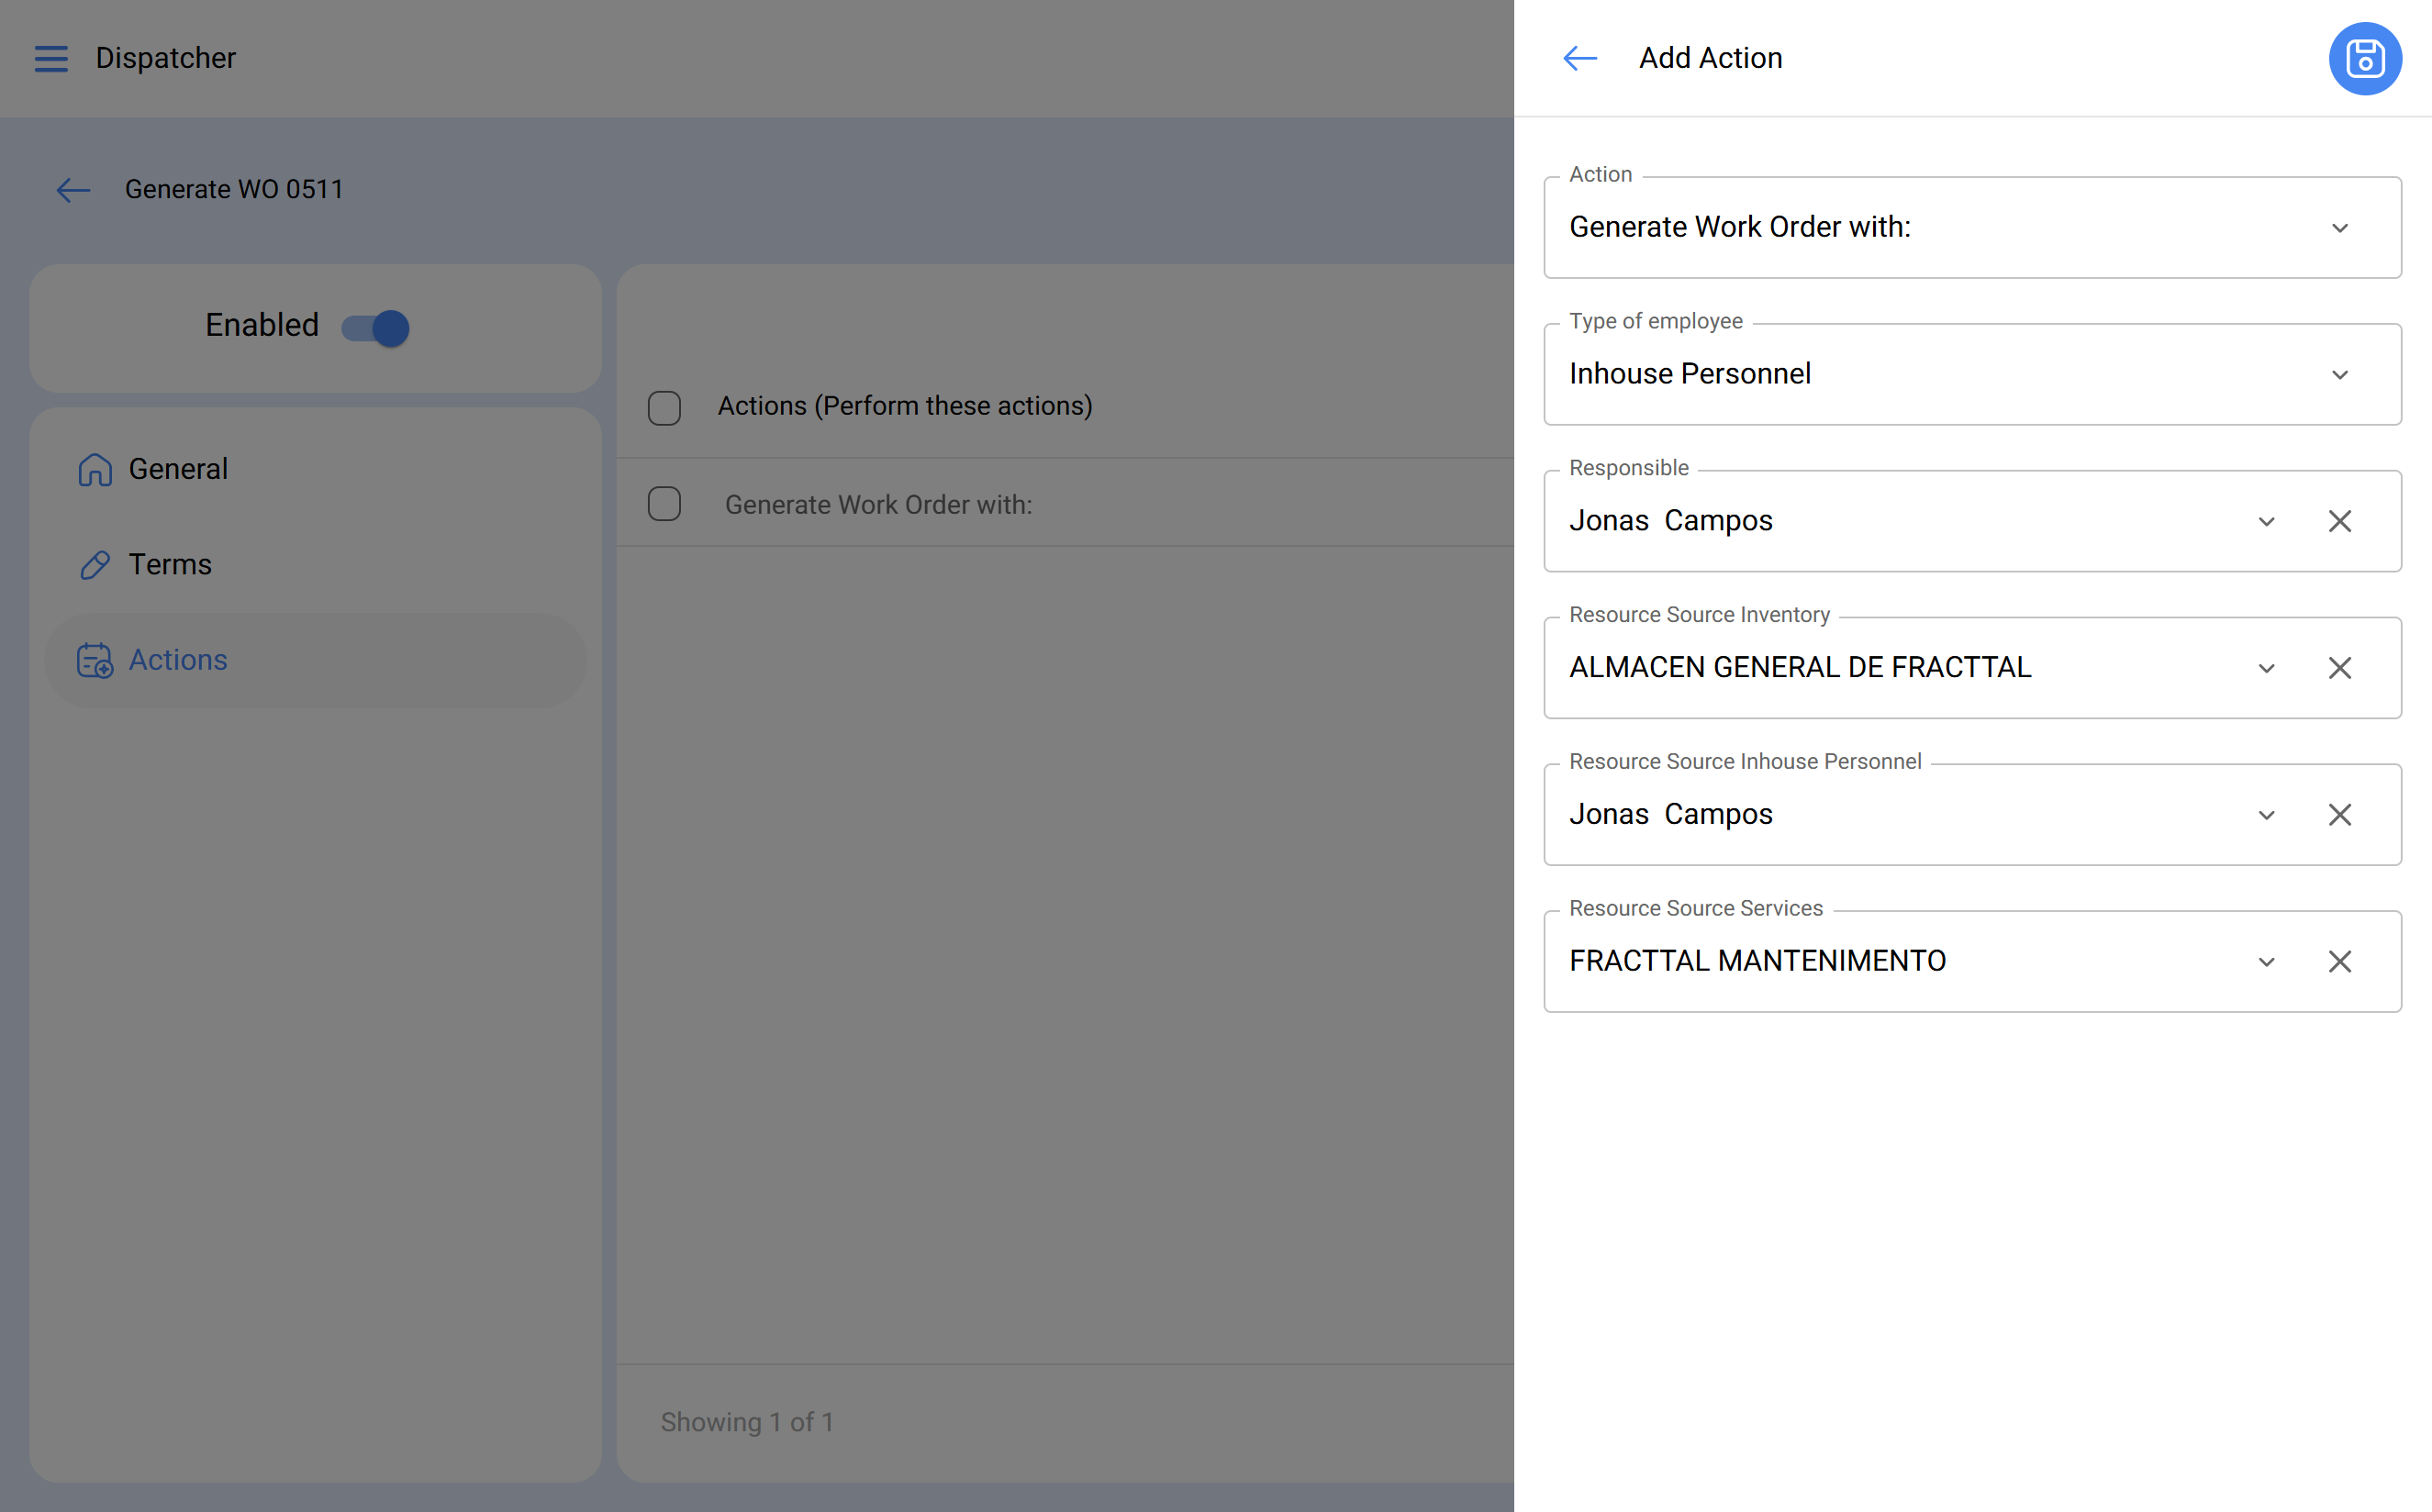Click the save icon in Add Action
Viewport: 2432px width, 1512px height.
tap(2364, 59)
